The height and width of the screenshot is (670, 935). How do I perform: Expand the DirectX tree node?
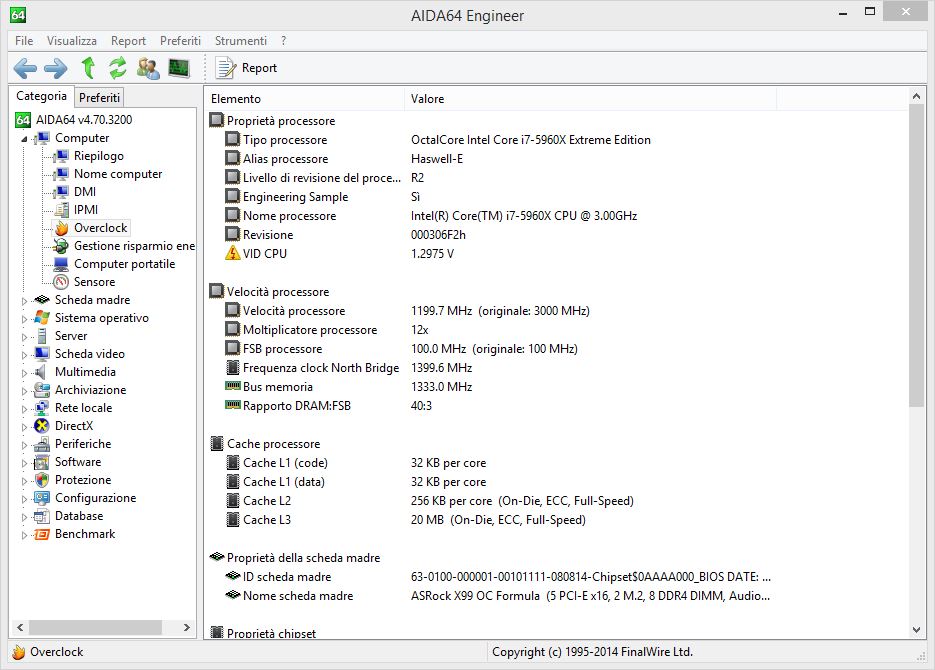[25, 426]
